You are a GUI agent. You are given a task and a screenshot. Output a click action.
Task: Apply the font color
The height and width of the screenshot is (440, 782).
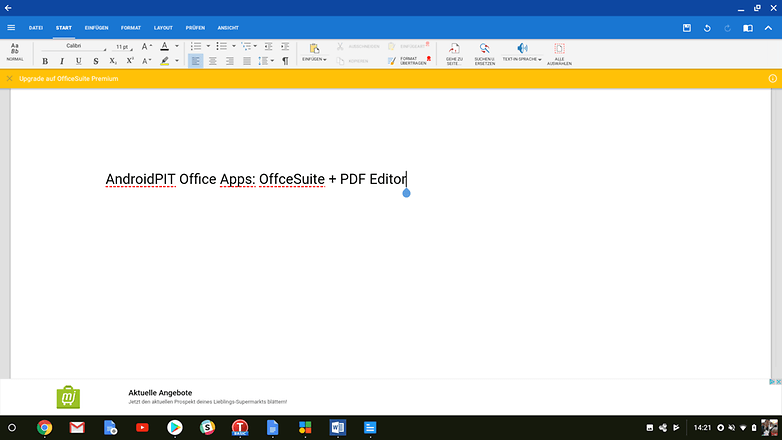[165, 46]
